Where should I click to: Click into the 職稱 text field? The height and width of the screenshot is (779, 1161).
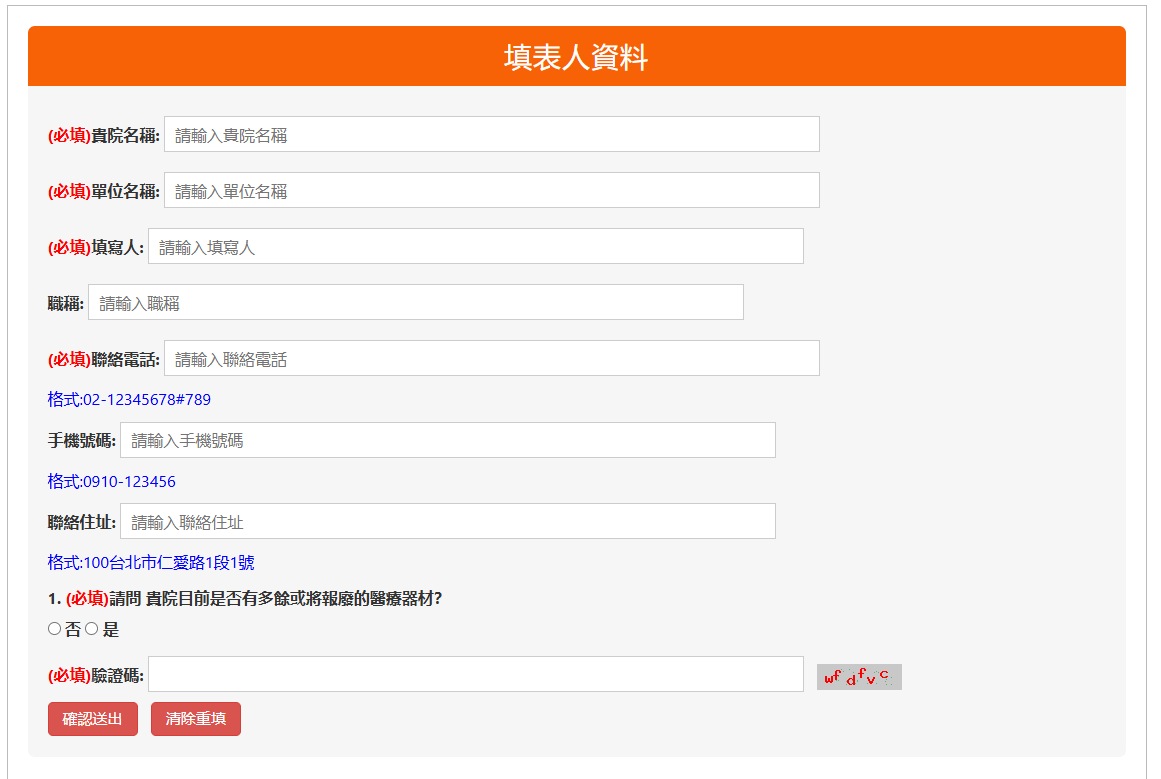coord(415,303)
